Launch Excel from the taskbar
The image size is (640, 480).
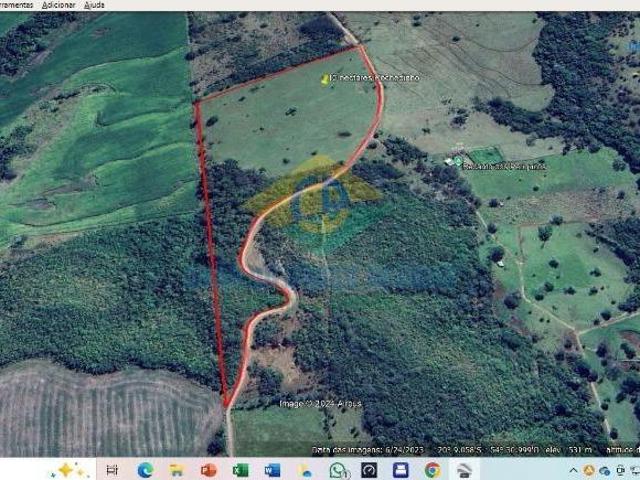240,469
